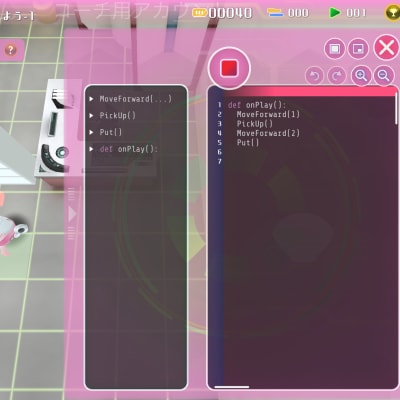Image resolution: width=400 pixels, height=400 pixels.
Task: Select Put() in the snippet list
Action: click(x=111, y=132)
